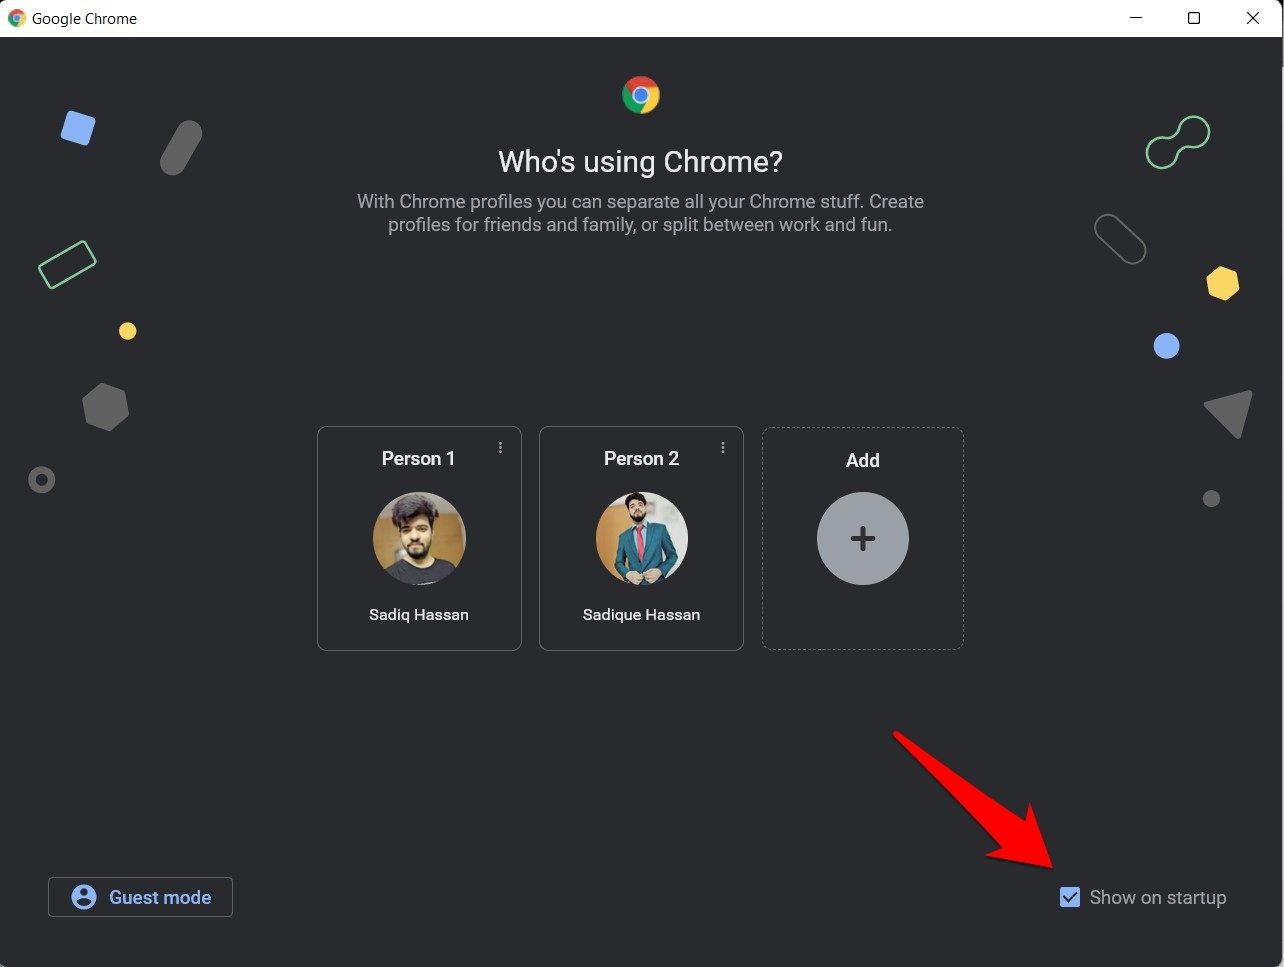The image size is (1284, 967).
Task: Click the Google Chrome icon in the title bar
Action: 16,18
